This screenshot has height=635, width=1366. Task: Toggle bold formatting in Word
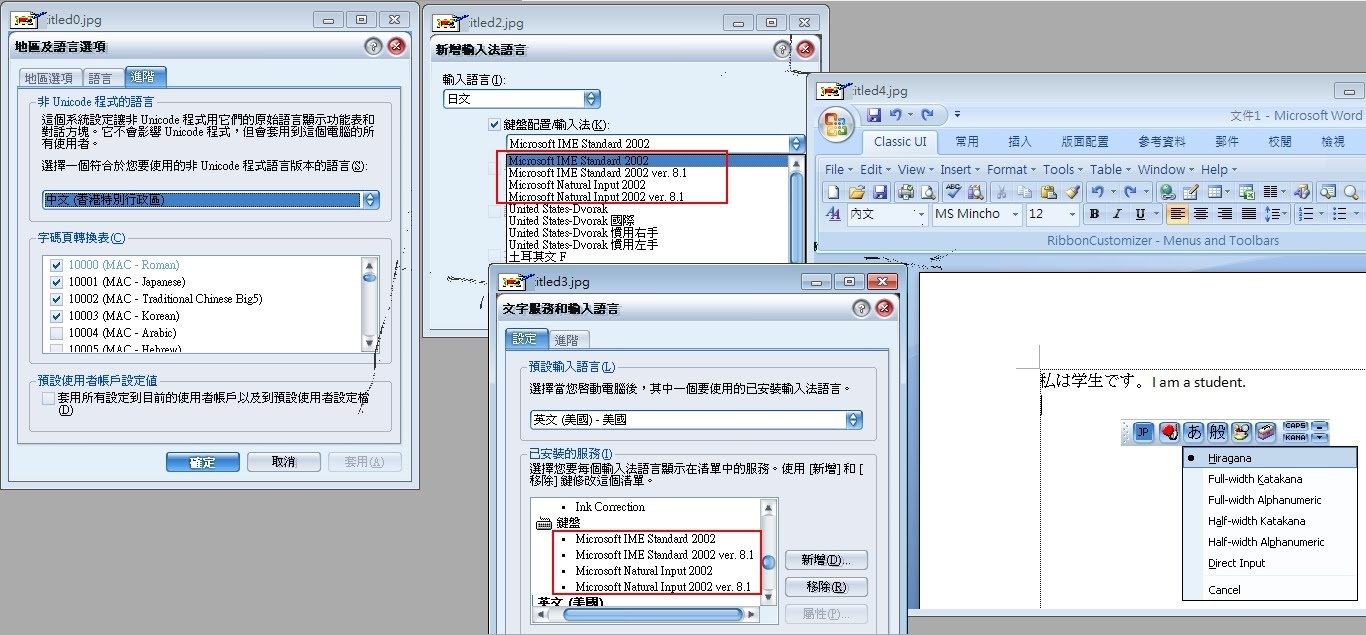click(x=1094, y=214)
